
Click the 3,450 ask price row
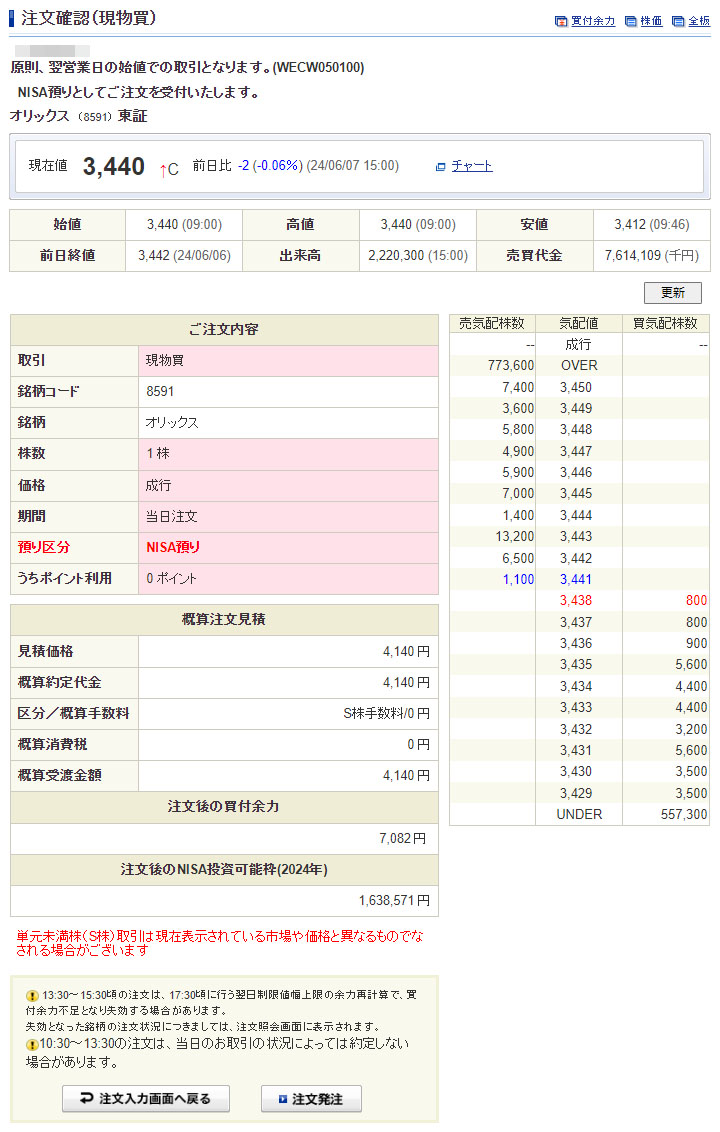(576, 387)
